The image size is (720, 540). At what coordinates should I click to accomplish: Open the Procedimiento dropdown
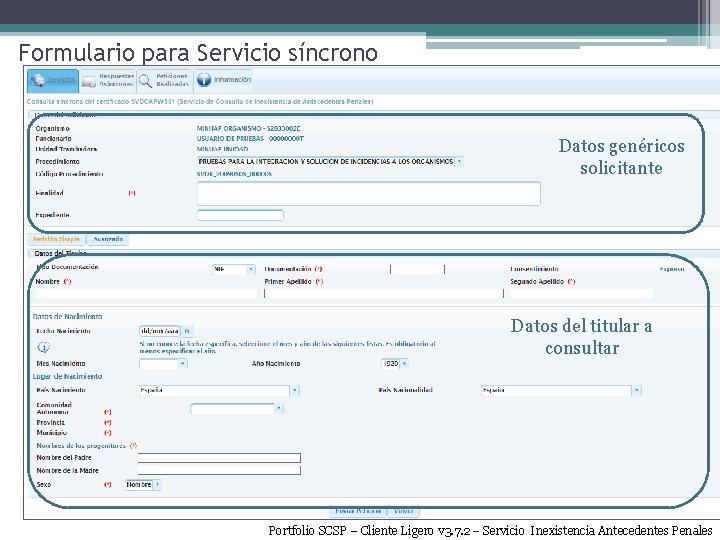pos(330,162)
